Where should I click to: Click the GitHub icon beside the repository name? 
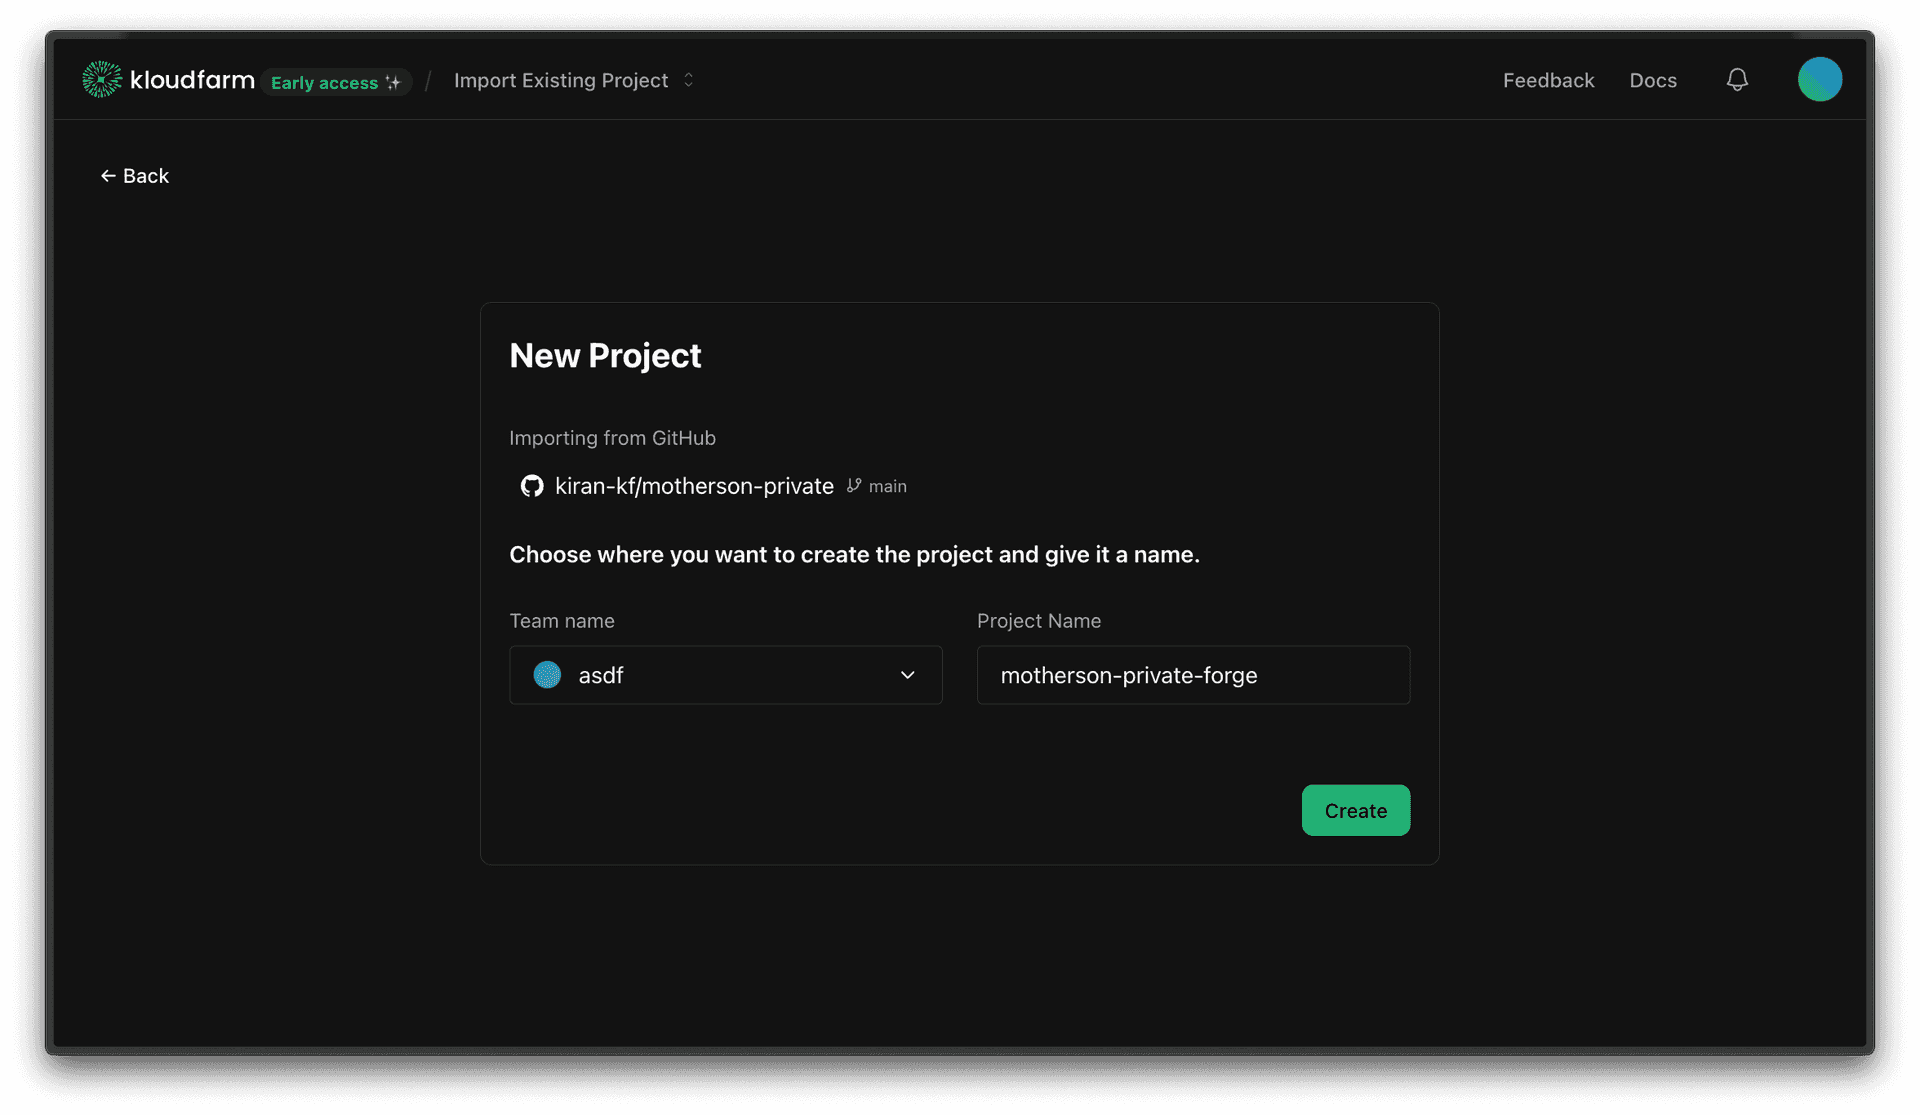pos(531,486)
